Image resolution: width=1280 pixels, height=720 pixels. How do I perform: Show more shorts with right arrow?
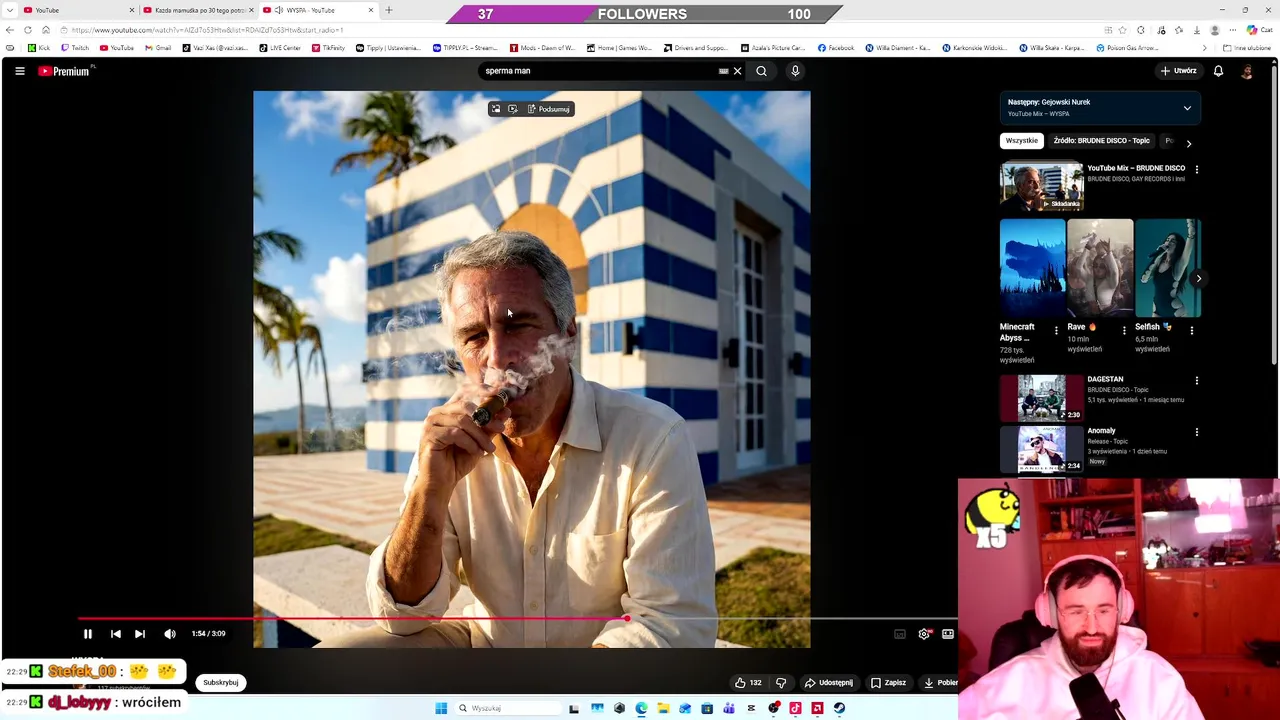click(x=1198, y=279)
